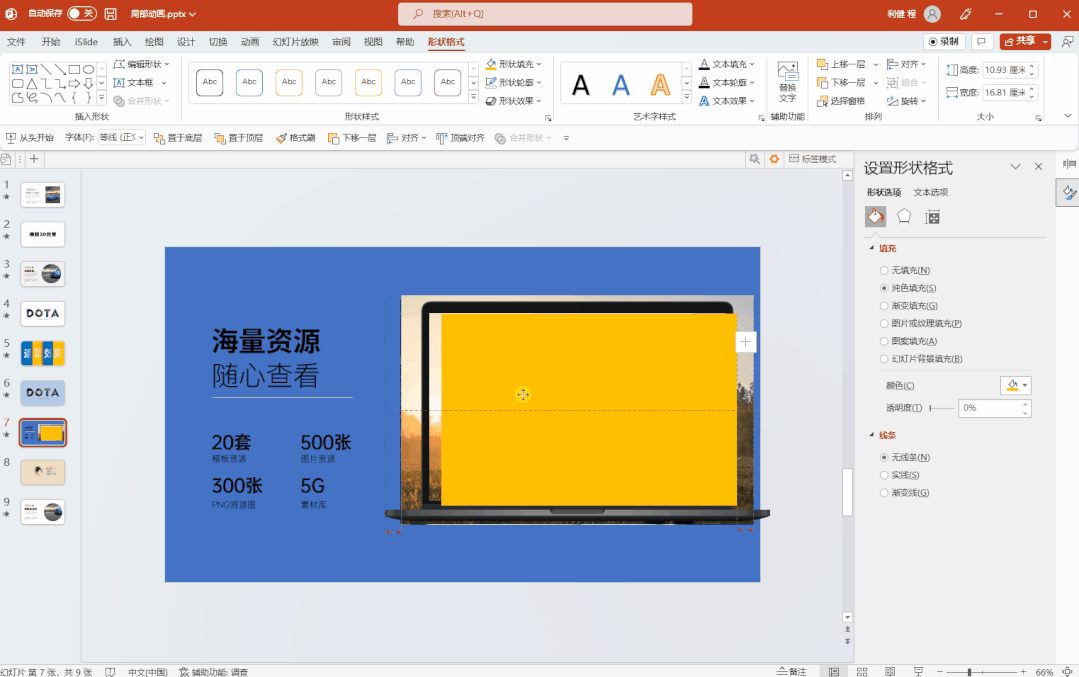
Task: Select slide 4 thumbnail with DOTA text
Action: (42, 313)
